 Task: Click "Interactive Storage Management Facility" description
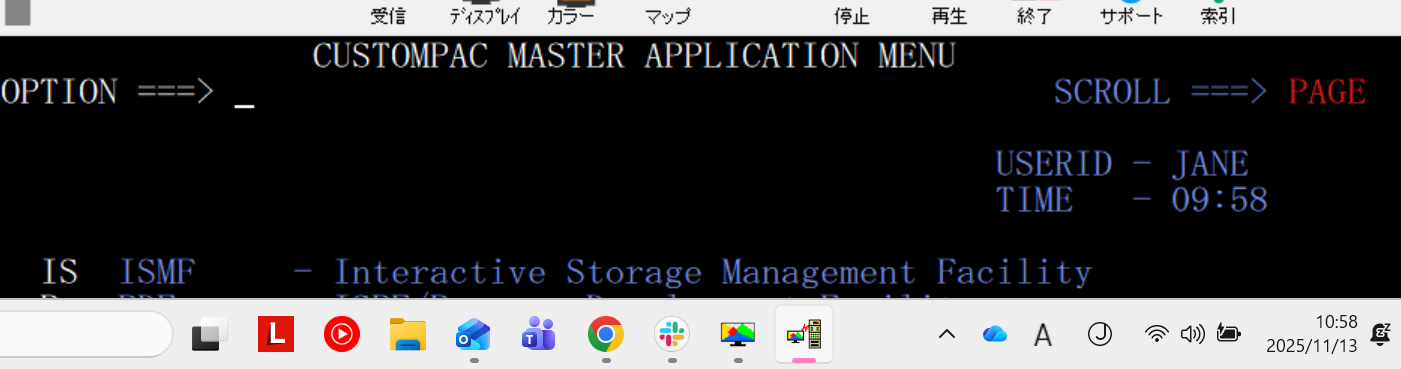pos(713,272)
